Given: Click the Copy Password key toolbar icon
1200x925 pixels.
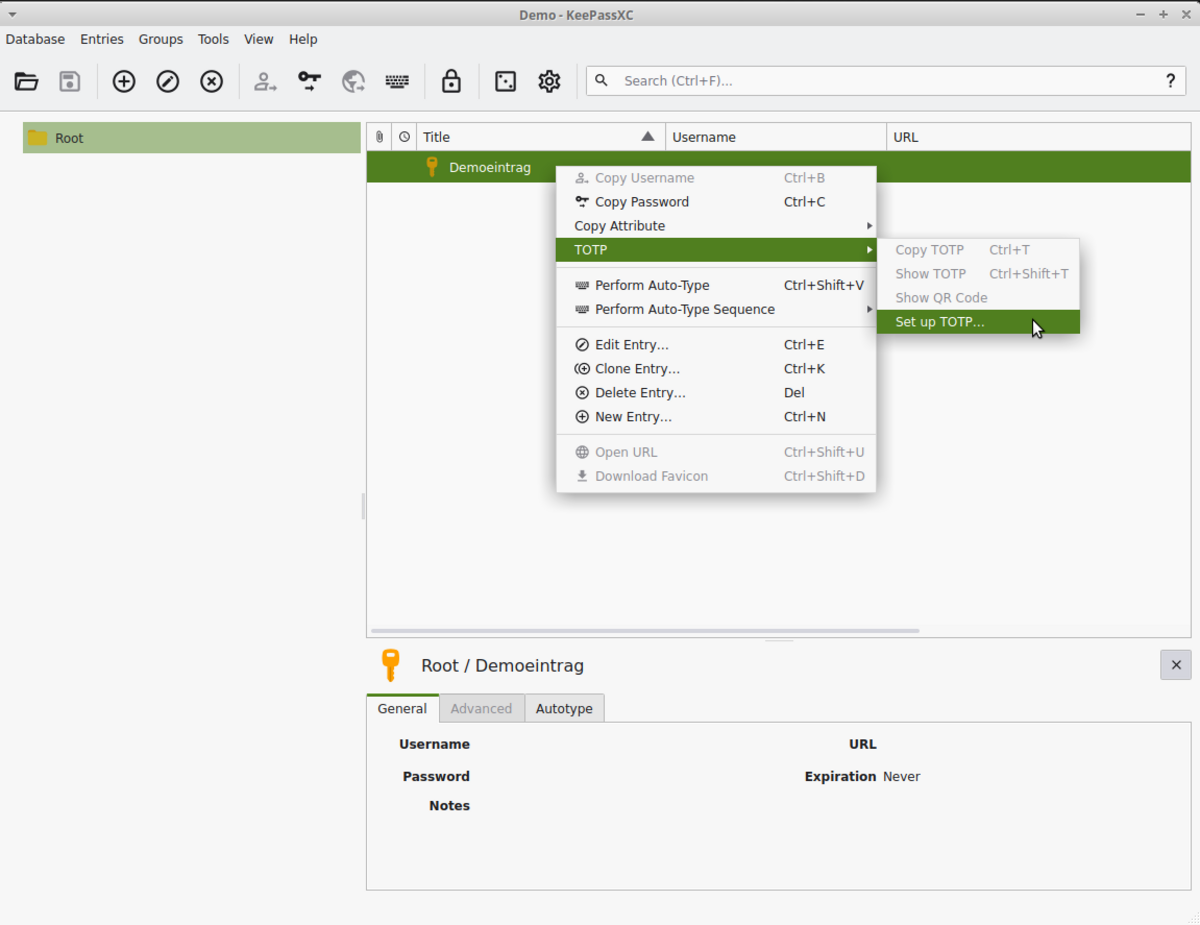Looking at the screenshot, I should pos(310,81).
